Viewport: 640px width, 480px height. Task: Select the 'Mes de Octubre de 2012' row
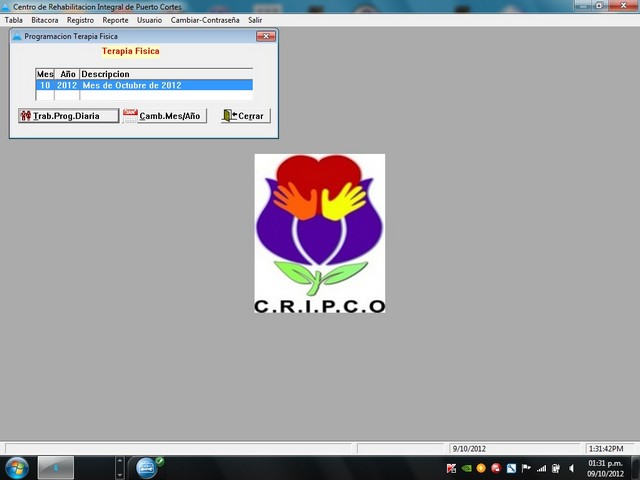(x=144, y=85)
